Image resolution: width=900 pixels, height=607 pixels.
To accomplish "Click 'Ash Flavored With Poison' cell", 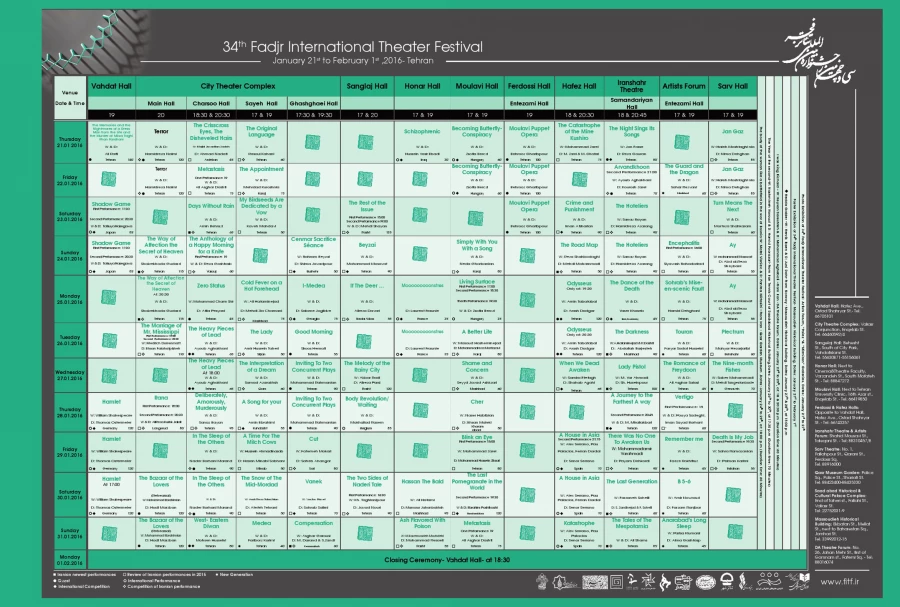I will click(x=422, y=533).
